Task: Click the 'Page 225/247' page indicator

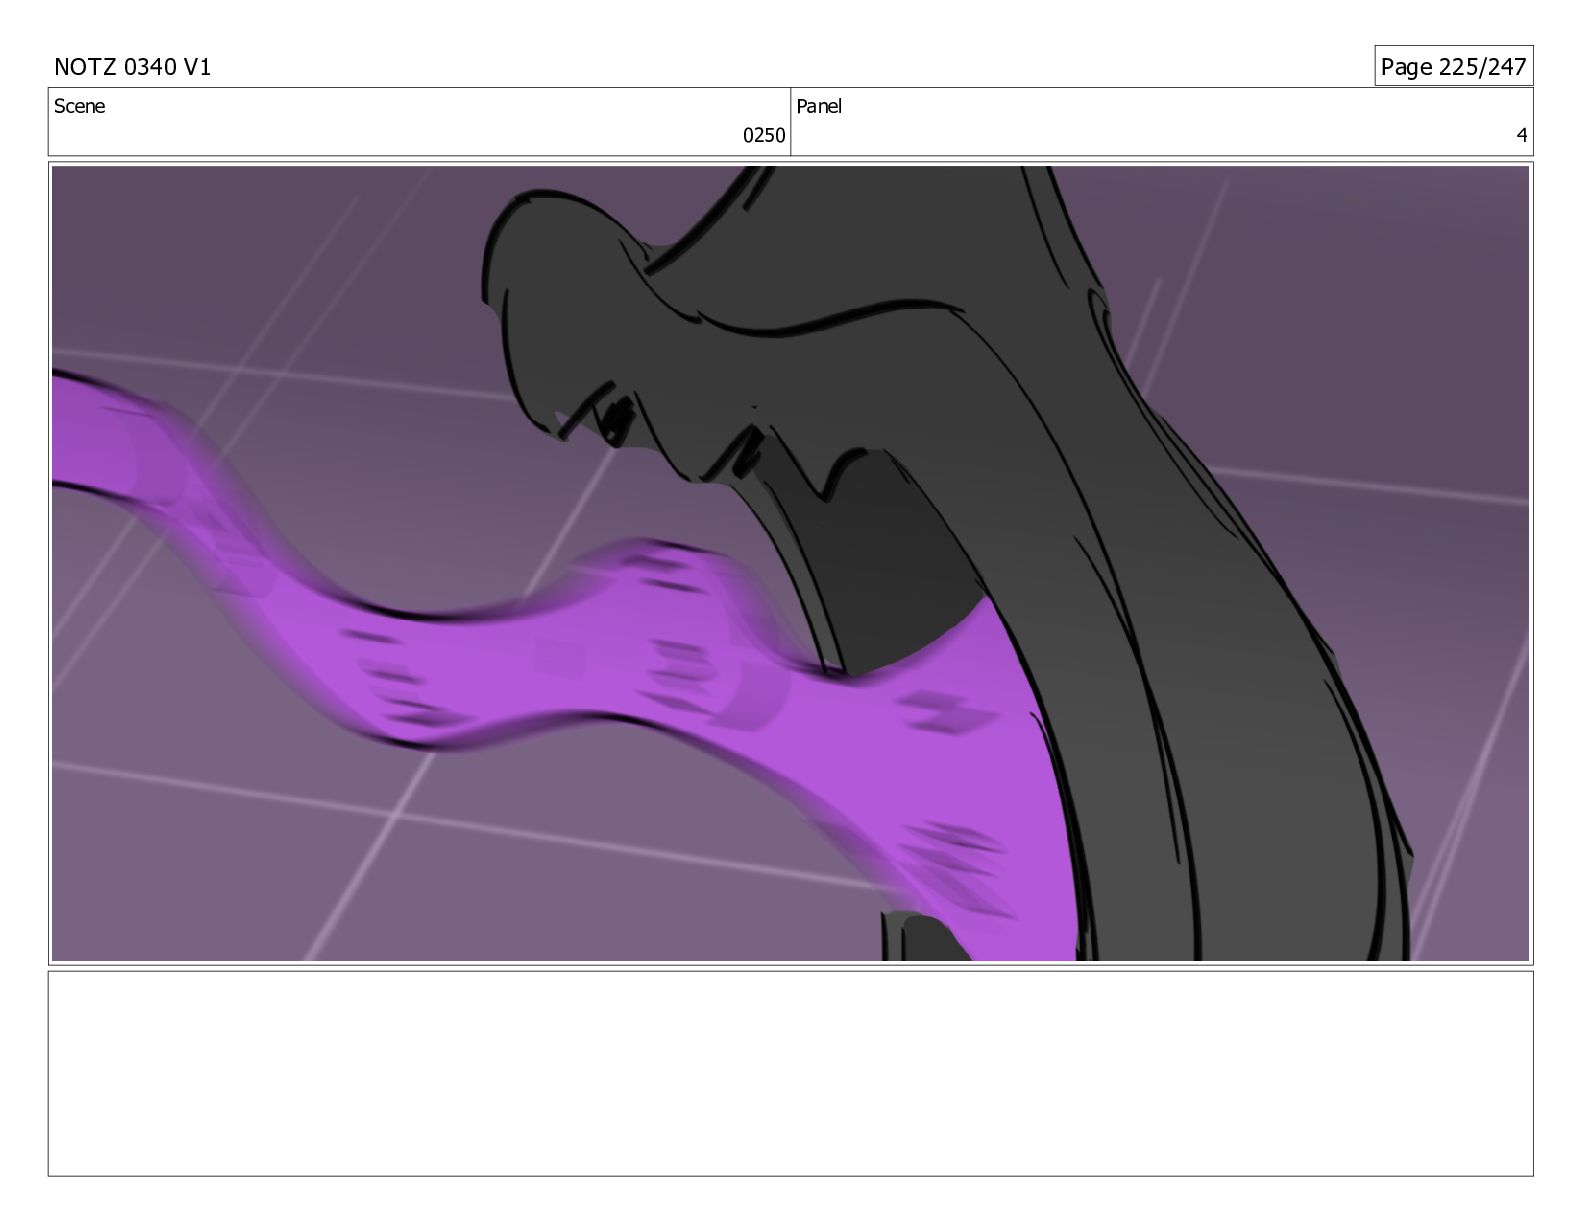Action: [1453, 67]
